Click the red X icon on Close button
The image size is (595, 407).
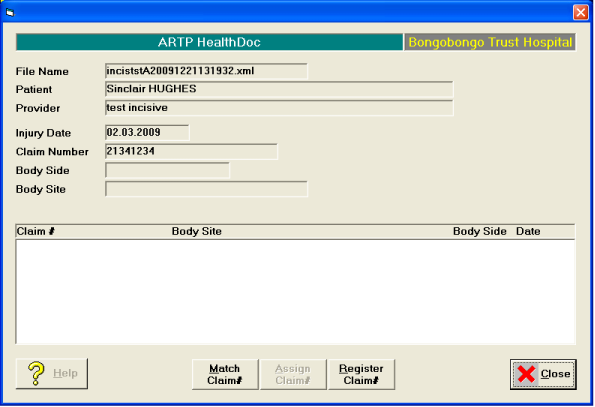click(526, 374)
